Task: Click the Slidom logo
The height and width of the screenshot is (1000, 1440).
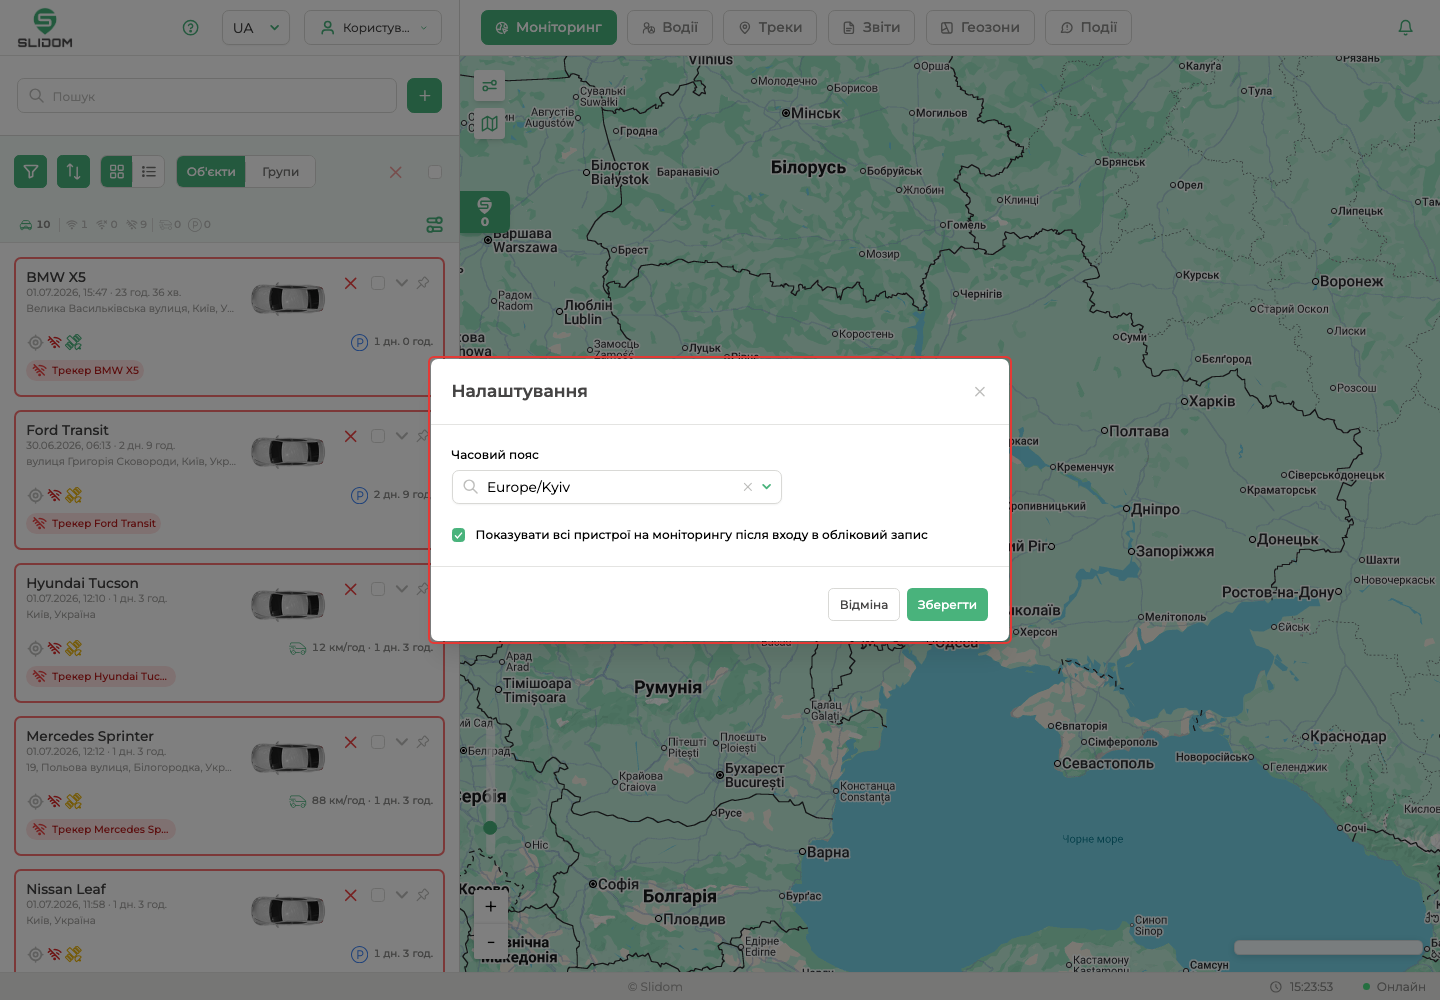Action: pos(45,28)
